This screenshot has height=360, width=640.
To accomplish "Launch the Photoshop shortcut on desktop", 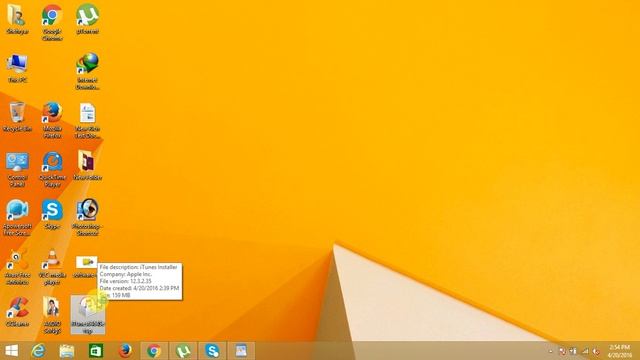I will point(87,218).
